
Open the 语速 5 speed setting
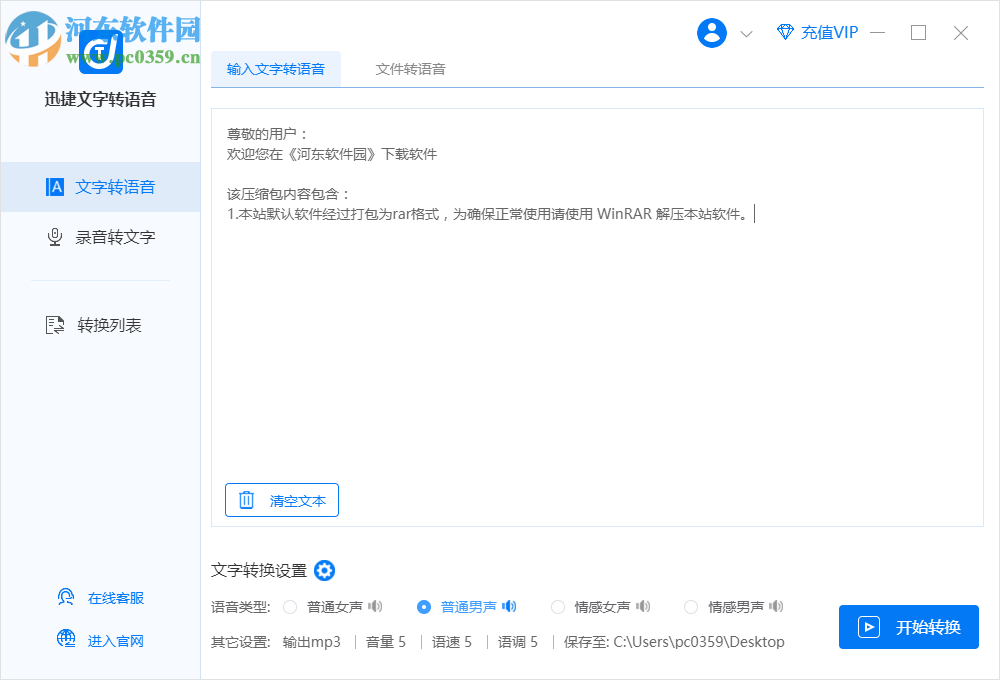[x=452, y=641]
